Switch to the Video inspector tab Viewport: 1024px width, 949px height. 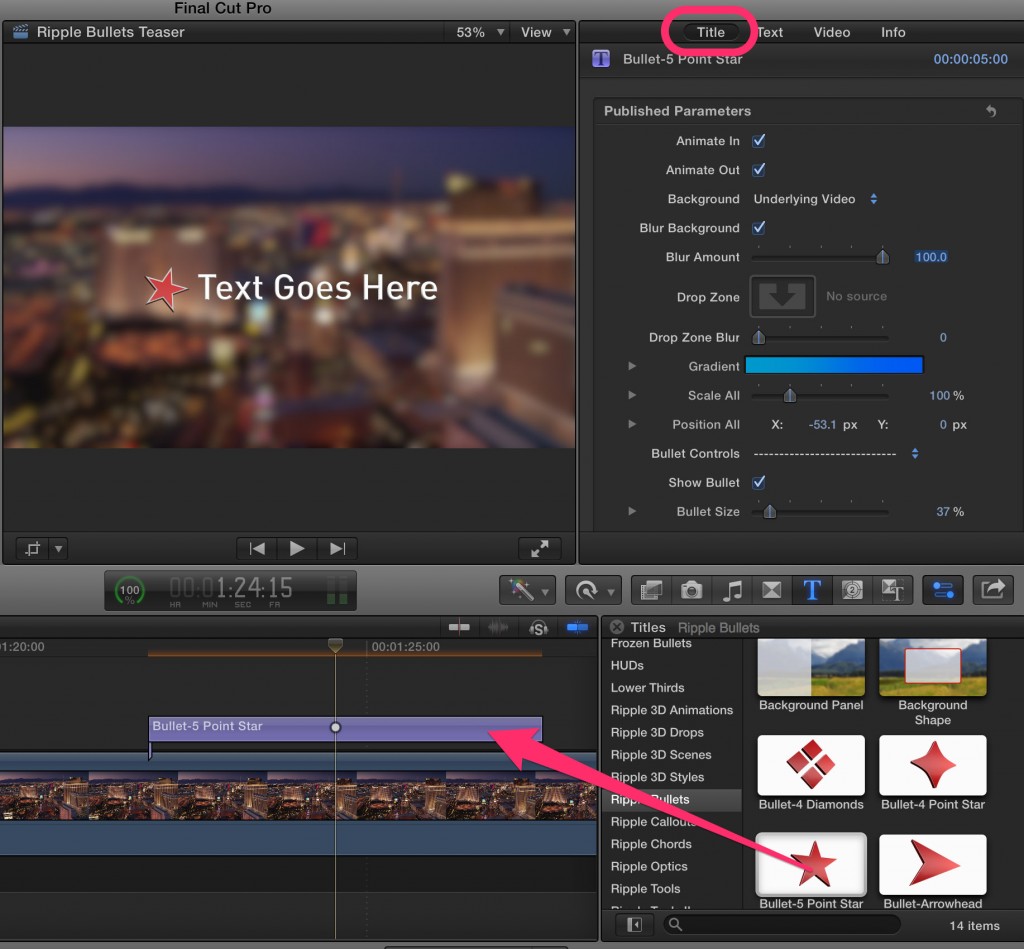tap(831, 32)
